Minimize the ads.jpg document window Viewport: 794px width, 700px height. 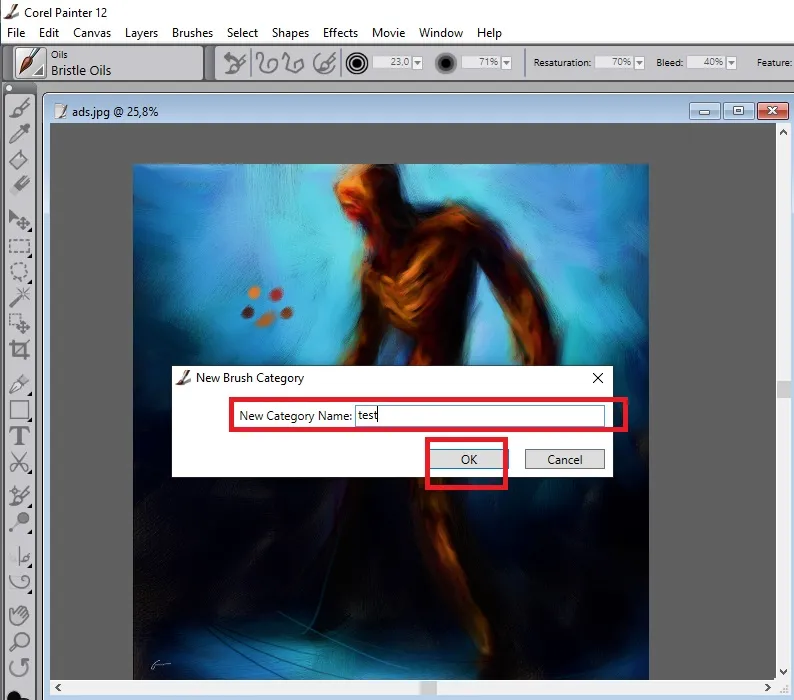(x=704, y=111)
